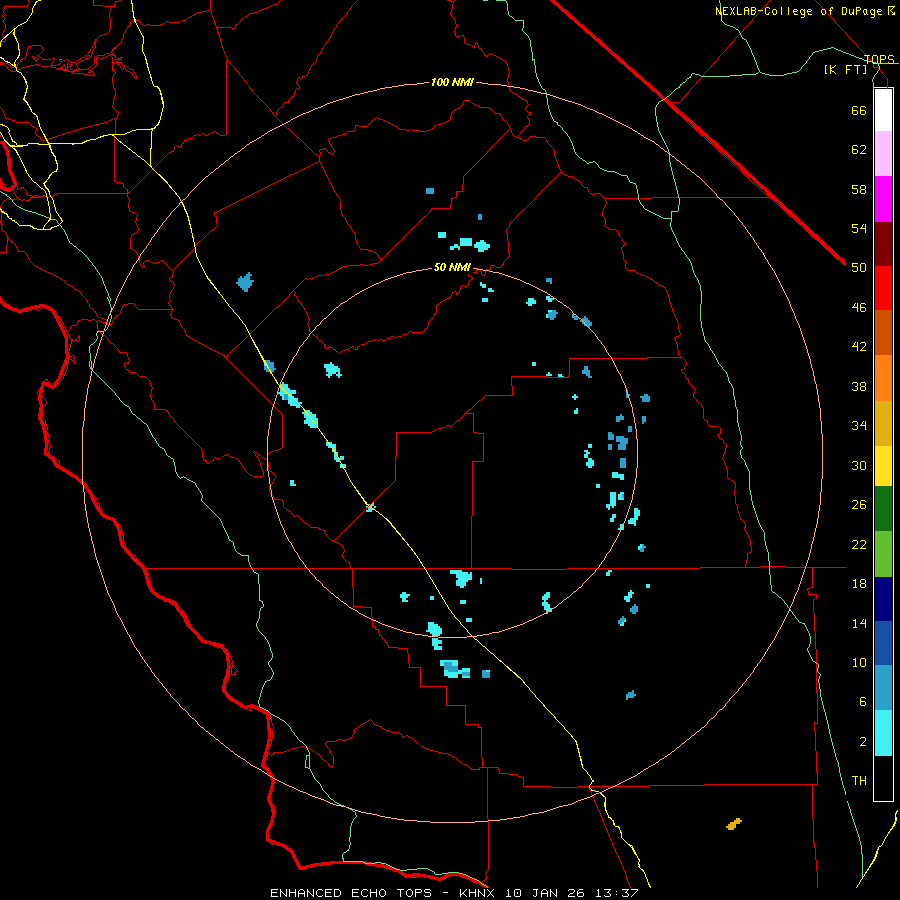Click the 50 NMI range ring label
The image size is (900, 900).
pos(452,267)
